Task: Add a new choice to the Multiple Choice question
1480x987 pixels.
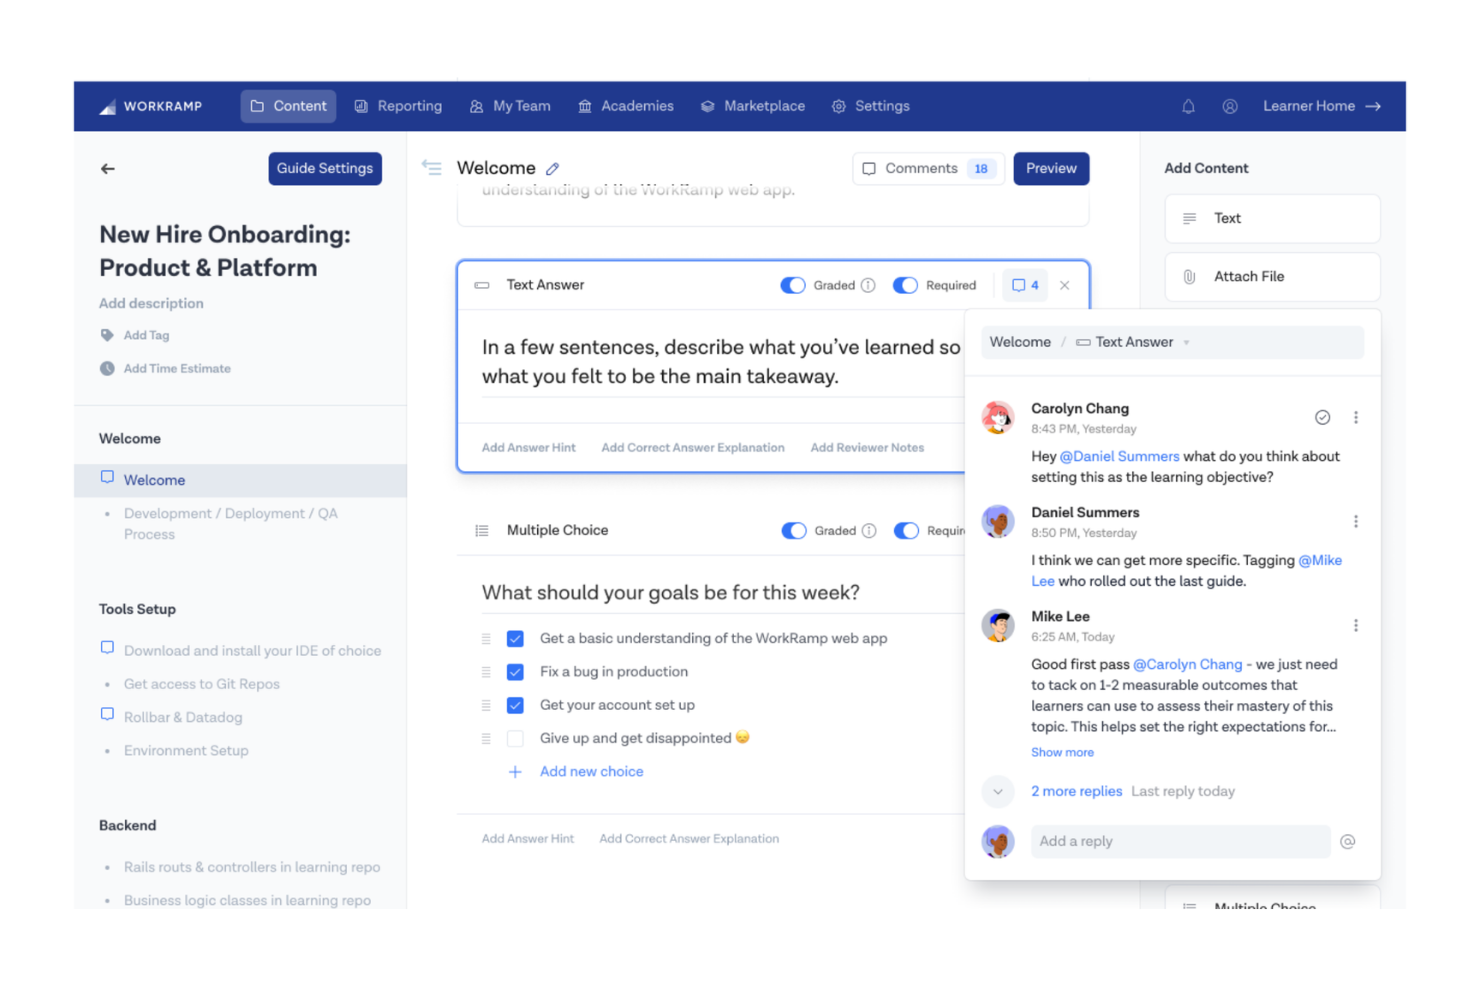Action: pyautogui.click(x=591, y=771)
